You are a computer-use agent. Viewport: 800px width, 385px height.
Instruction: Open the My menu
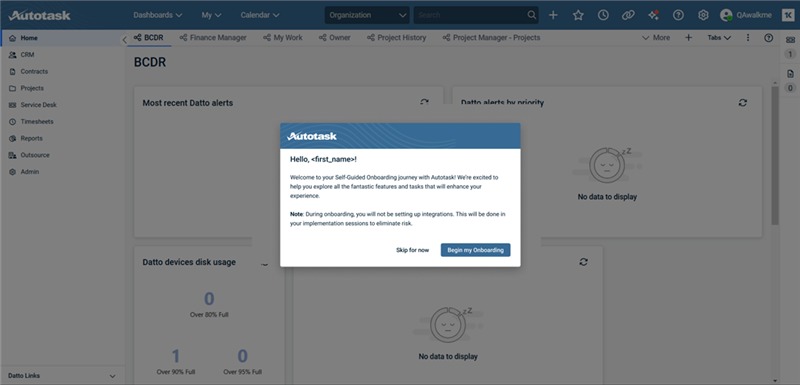click(x=211, y=15)
